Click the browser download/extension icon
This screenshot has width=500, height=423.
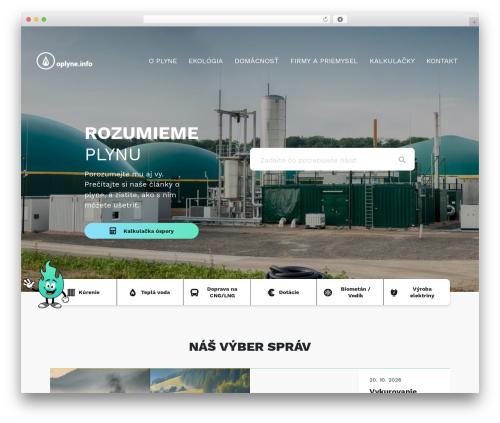click(340, 19)
